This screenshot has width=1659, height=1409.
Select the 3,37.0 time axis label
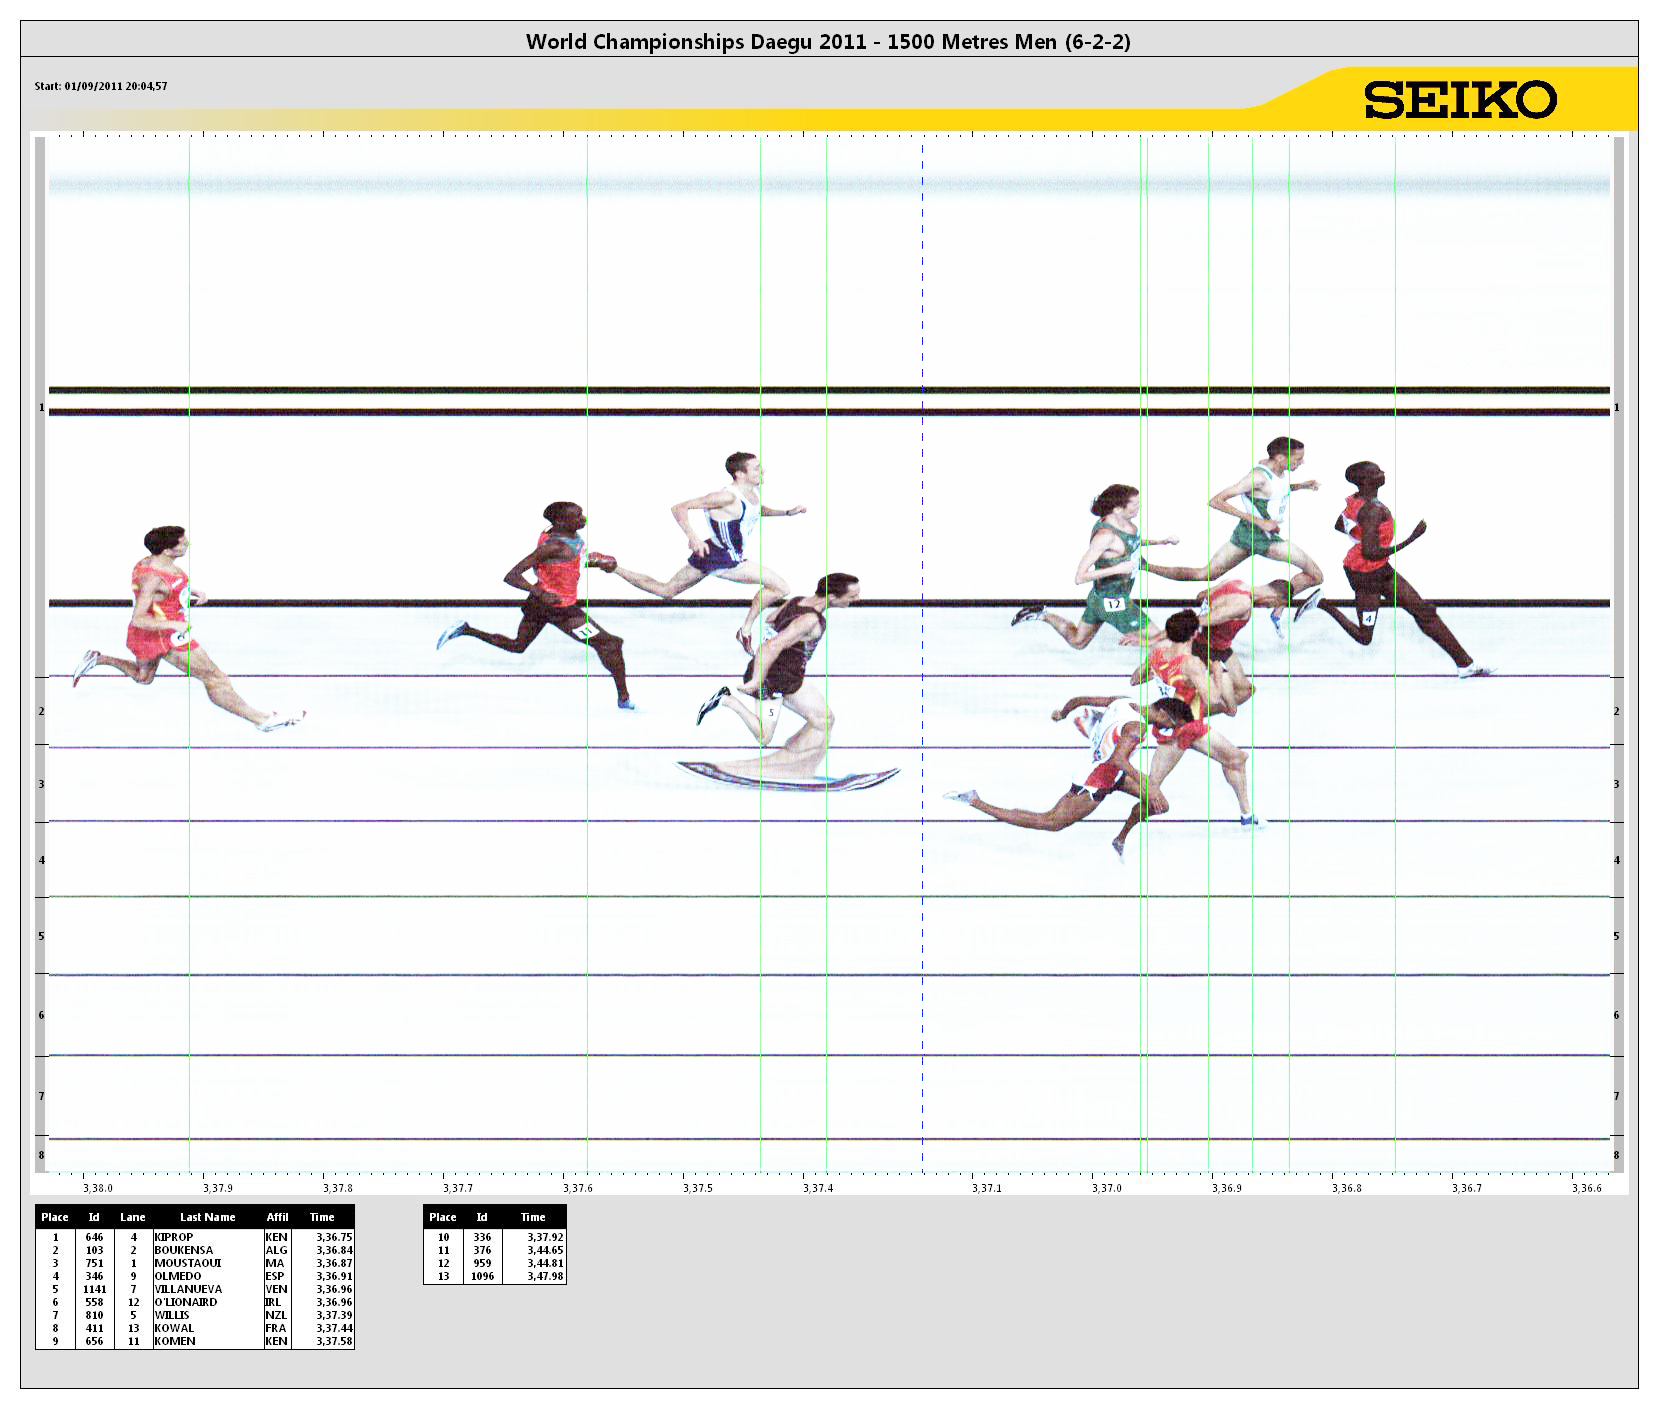tap(1106, 1188)
